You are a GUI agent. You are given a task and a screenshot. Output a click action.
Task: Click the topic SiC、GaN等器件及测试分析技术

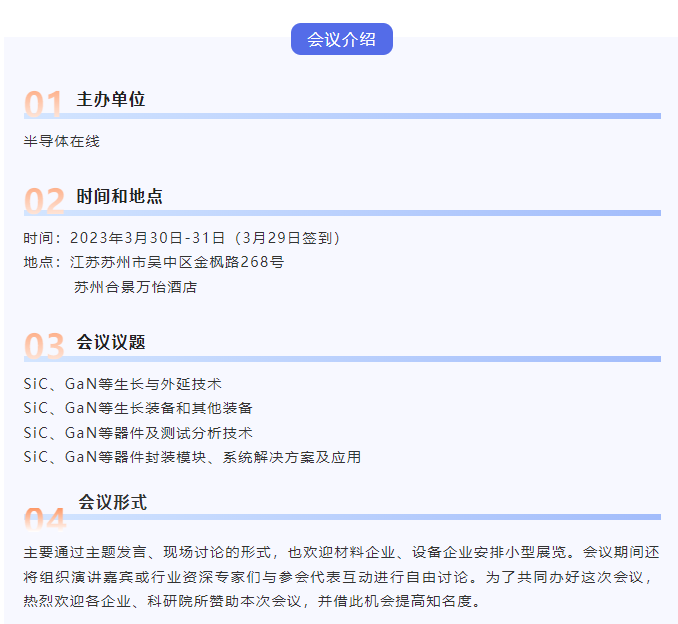(138, 433)
